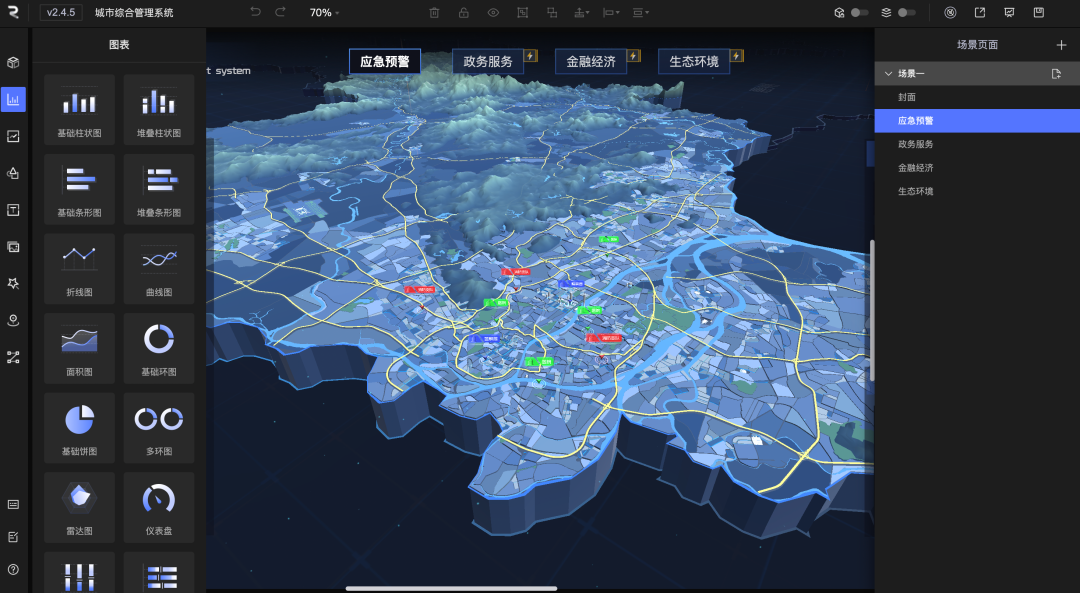This screenshot has width=1080, height=593.
Task: Collapse the 场景一 scene group
Action: click(x=887, y=74)
